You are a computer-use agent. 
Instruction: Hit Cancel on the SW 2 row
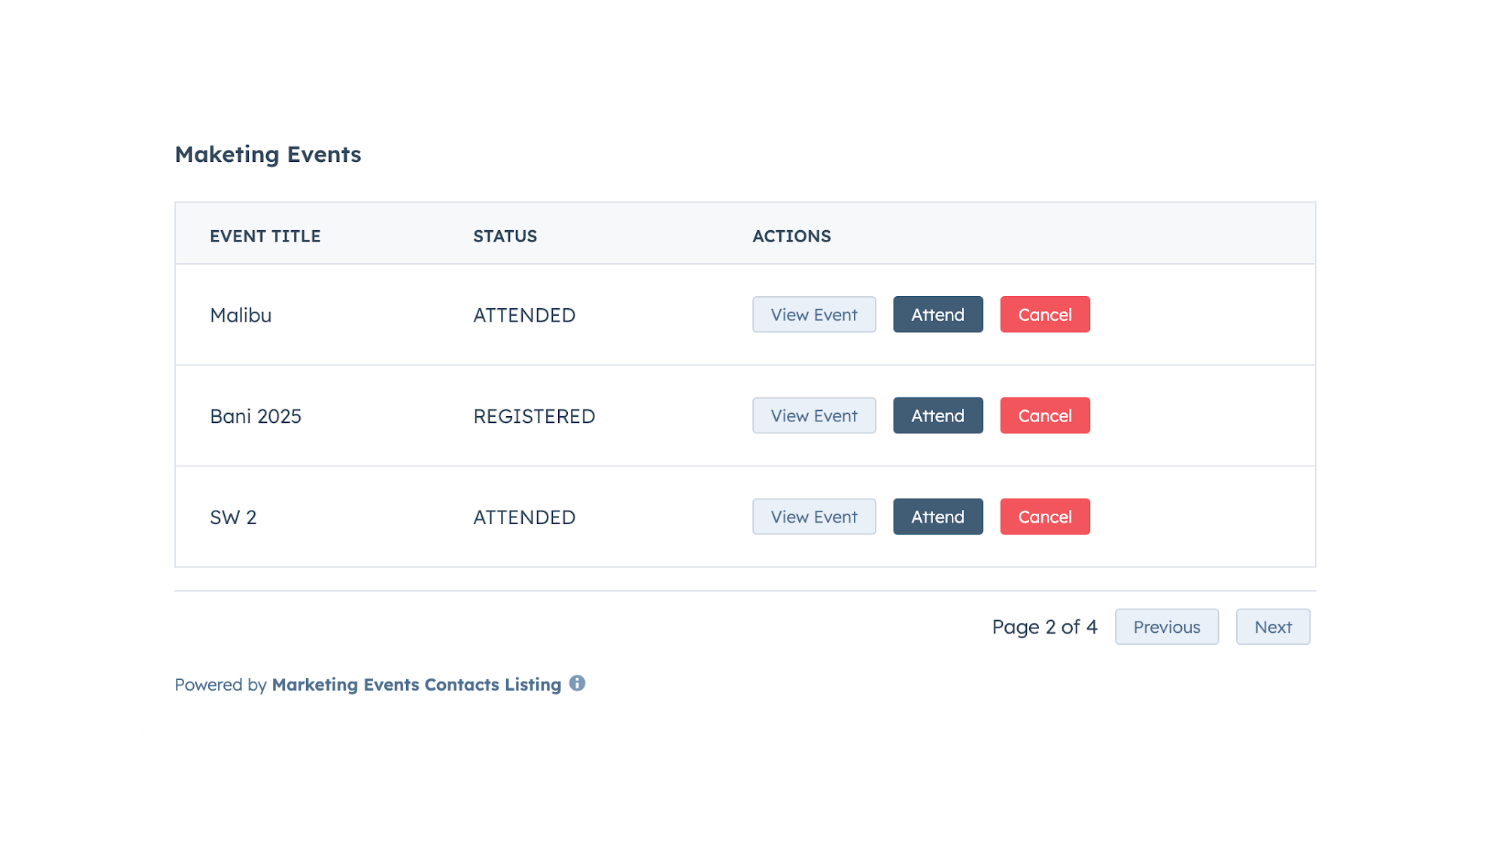[1044, 517]
